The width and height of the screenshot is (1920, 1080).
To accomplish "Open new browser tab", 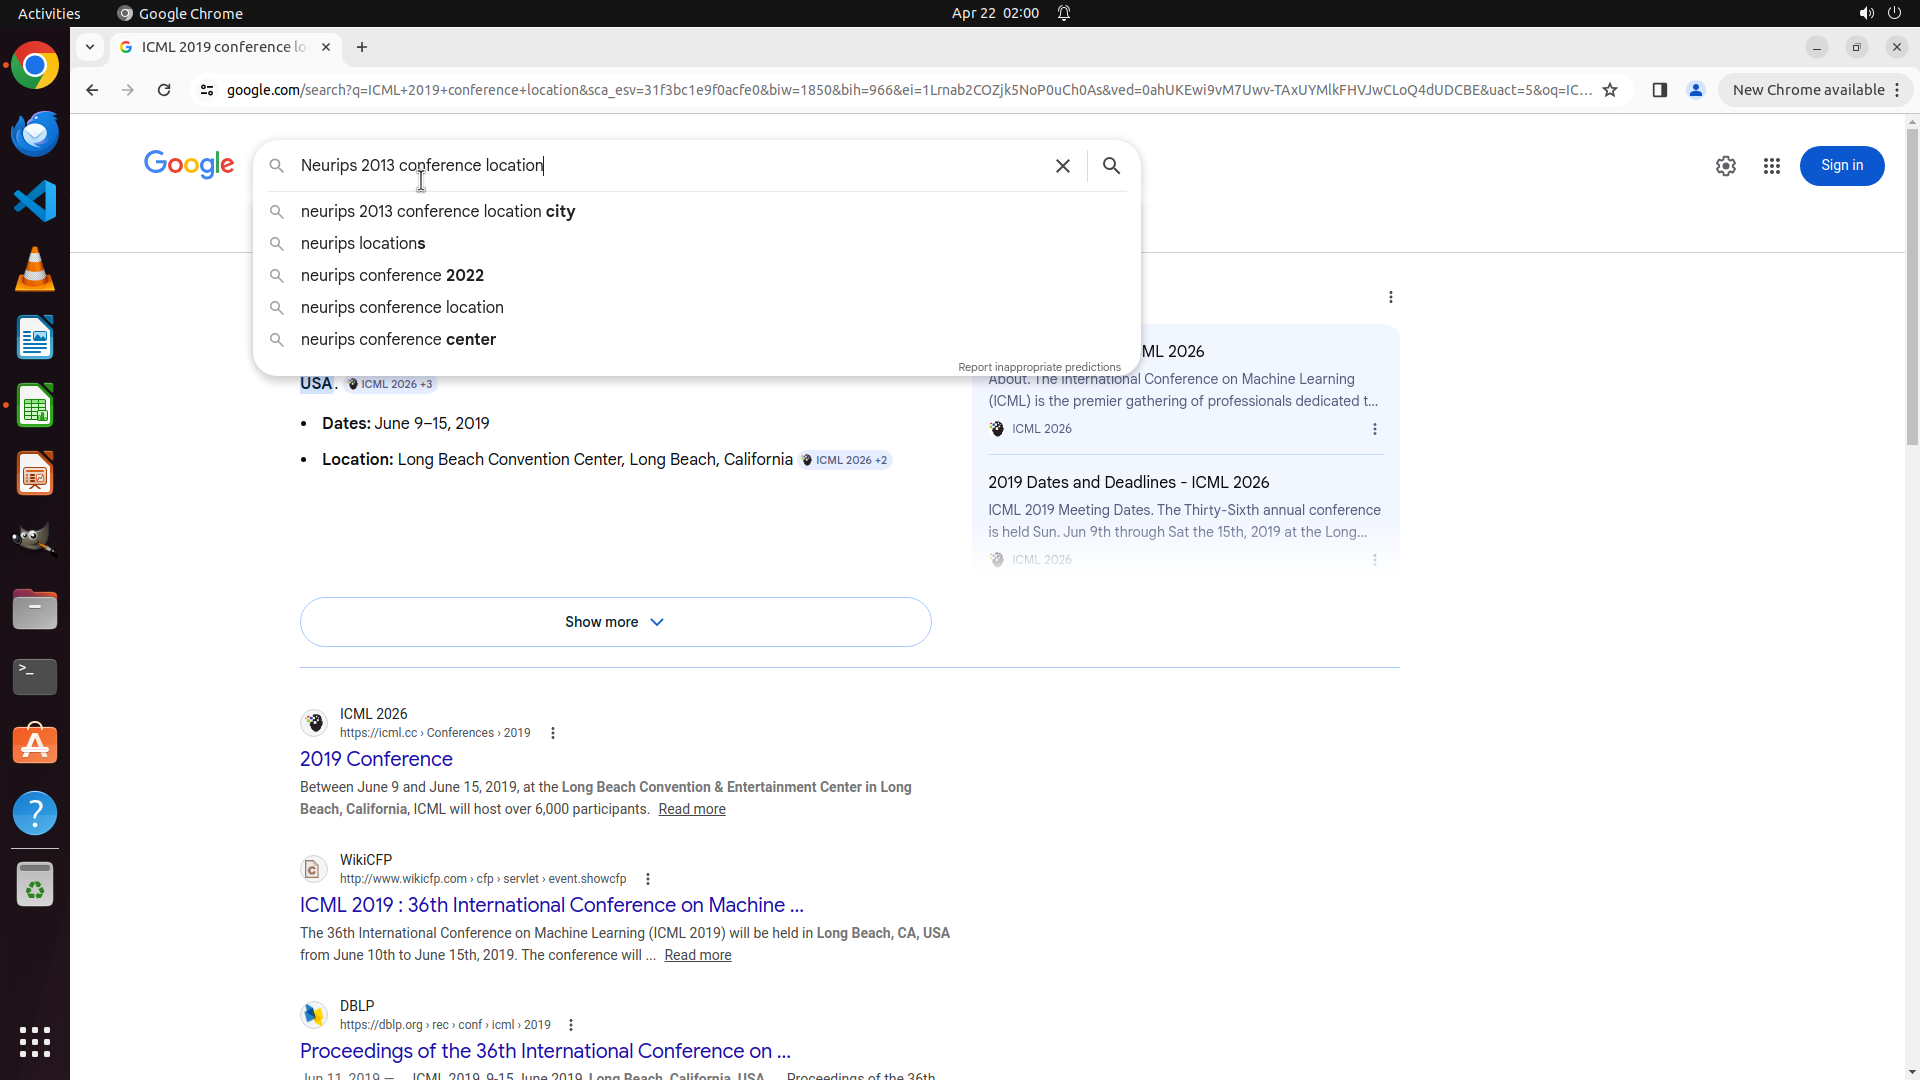I will [x=362, y=47].
